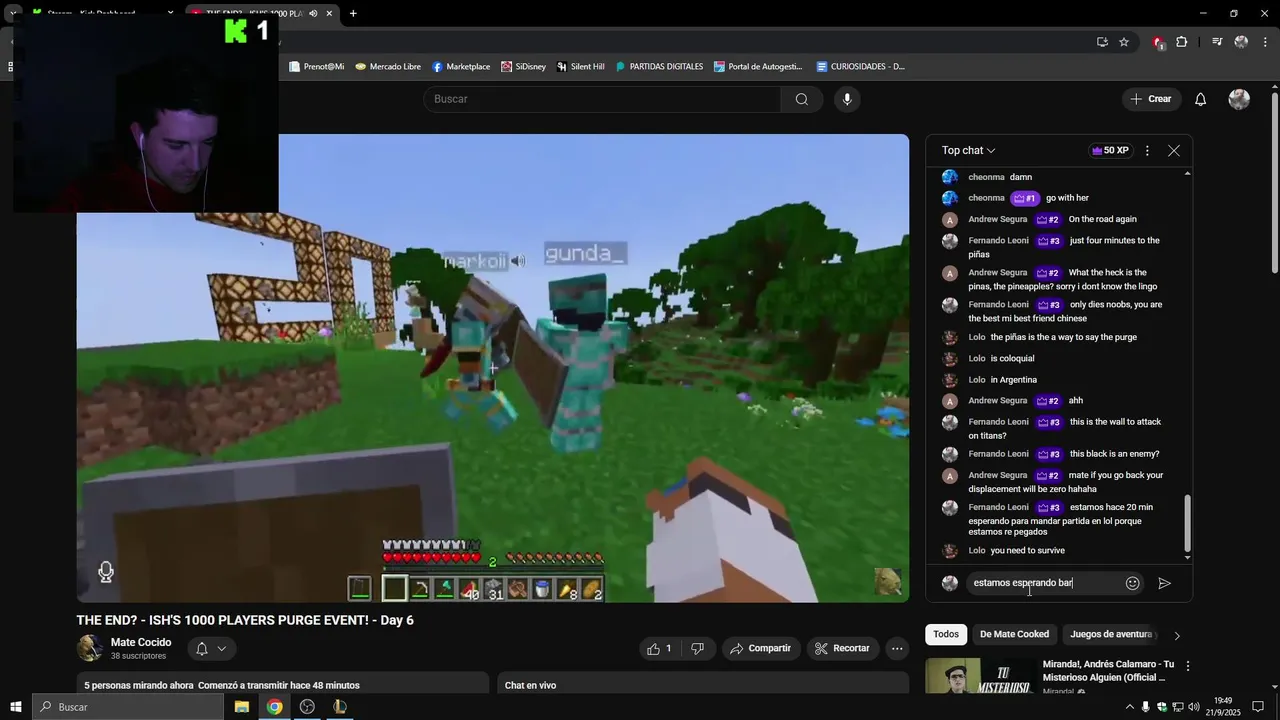Image resolution: width=1280 pixels, height=720 pixels.
Task: Open PARTIDAS DIGITALES bookmark
Action: tap(659, 67)
